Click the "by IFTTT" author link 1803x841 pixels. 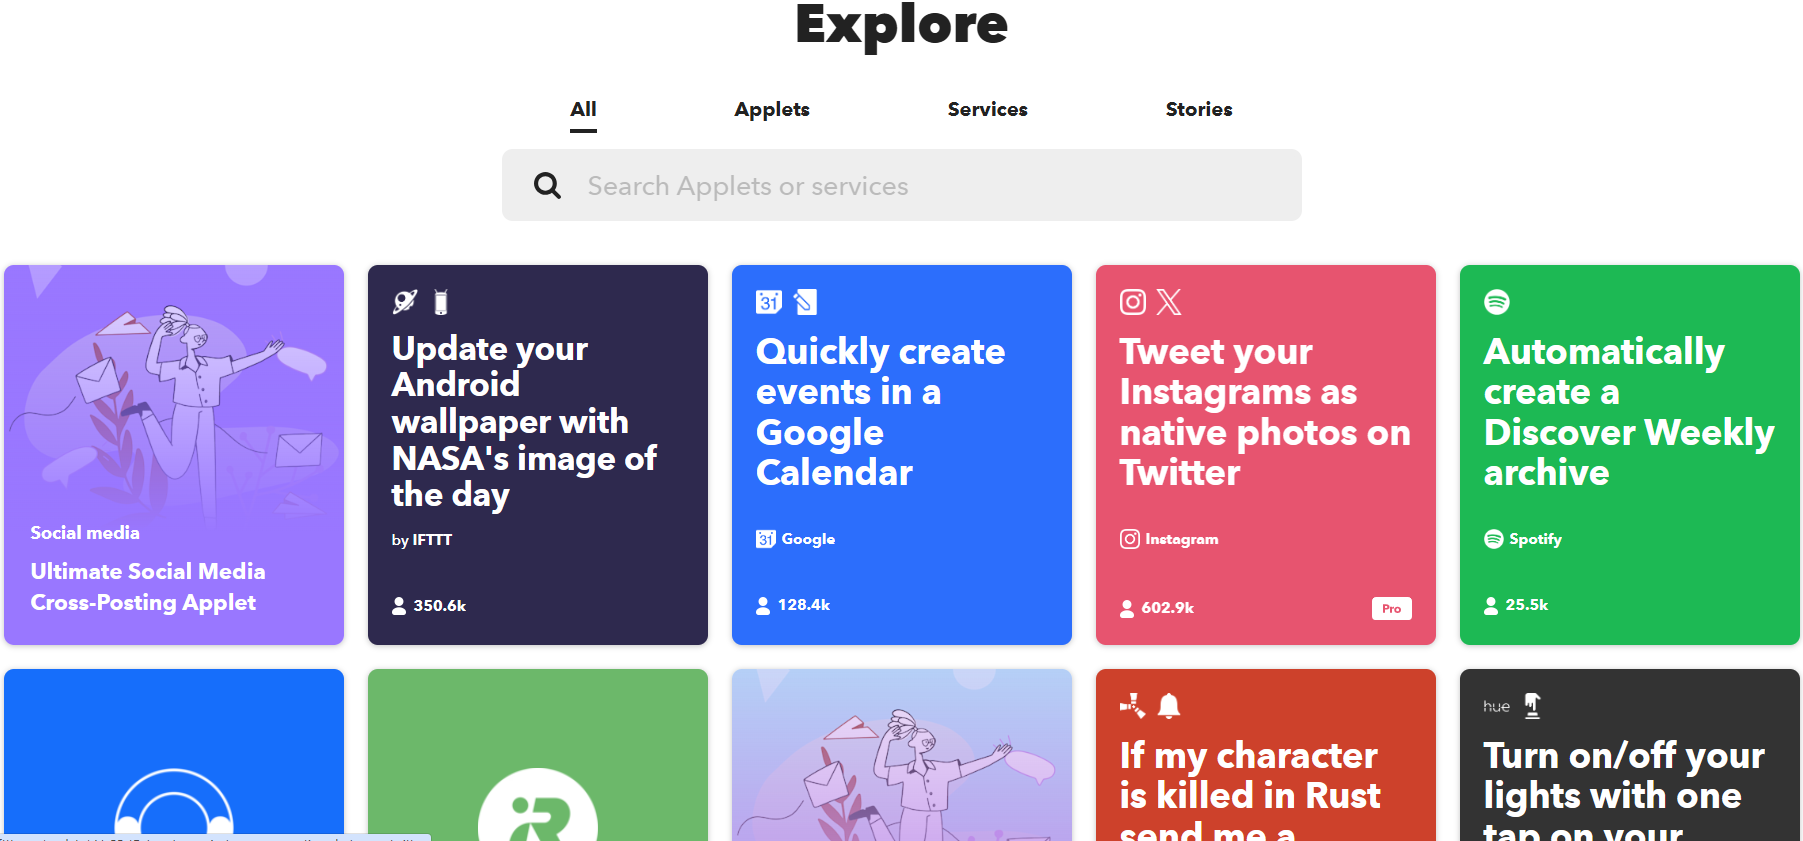[x=422, y=540]
